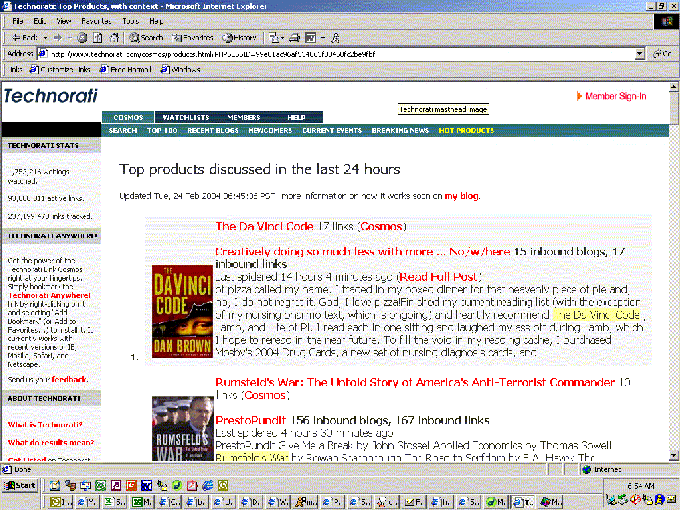Screen dimensions: 680x510
Task: Open the View menu
Action: click(64, 21)
